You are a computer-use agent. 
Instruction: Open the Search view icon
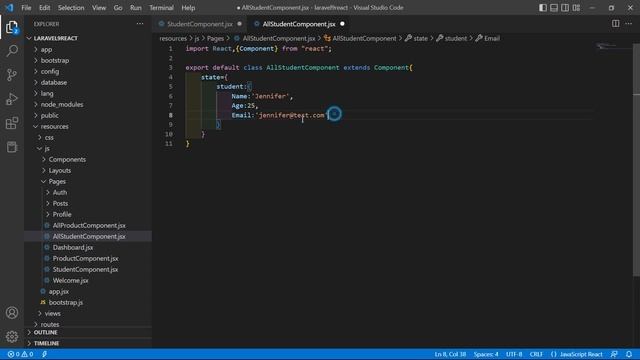click(12, 51)
